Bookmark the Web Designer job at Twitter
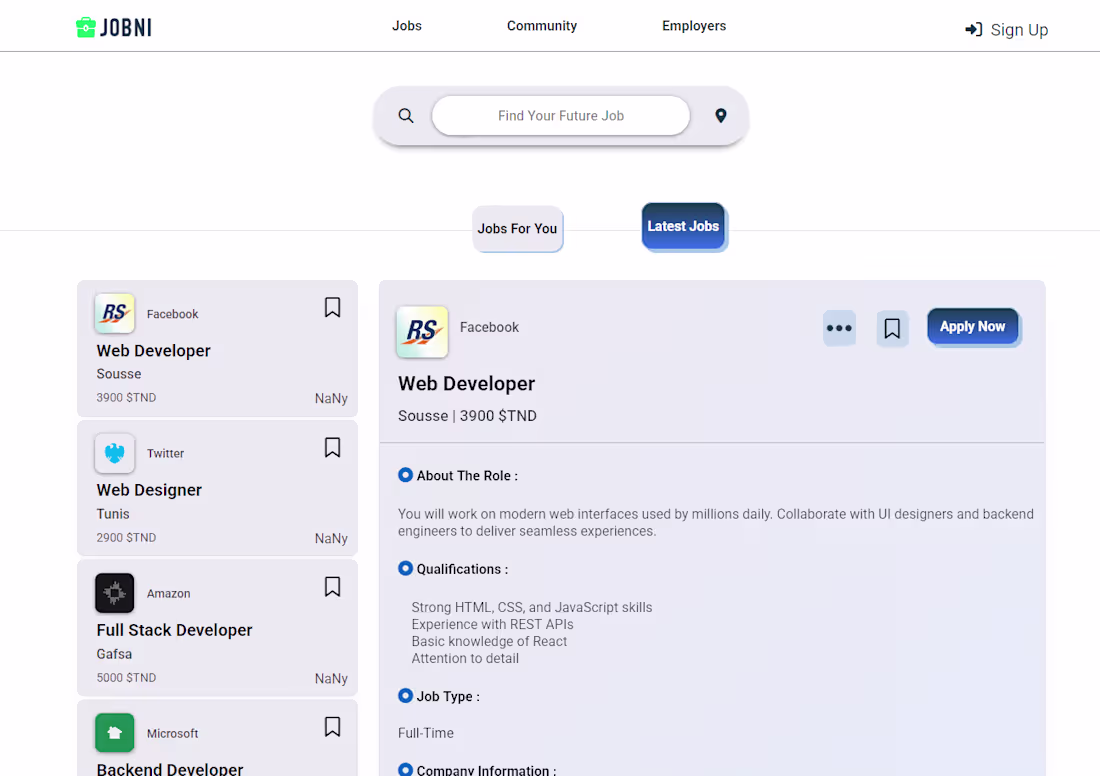 click(332, 447)
